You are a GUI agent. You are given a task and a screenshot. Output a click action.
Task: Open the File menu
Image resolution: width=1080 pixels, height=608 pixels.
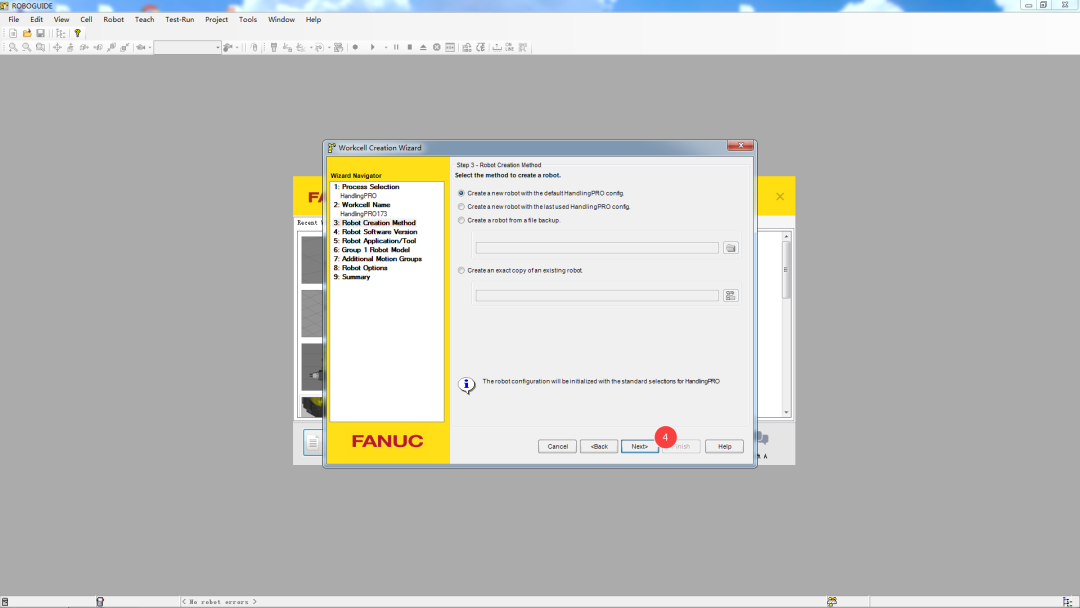click(14, 19)
